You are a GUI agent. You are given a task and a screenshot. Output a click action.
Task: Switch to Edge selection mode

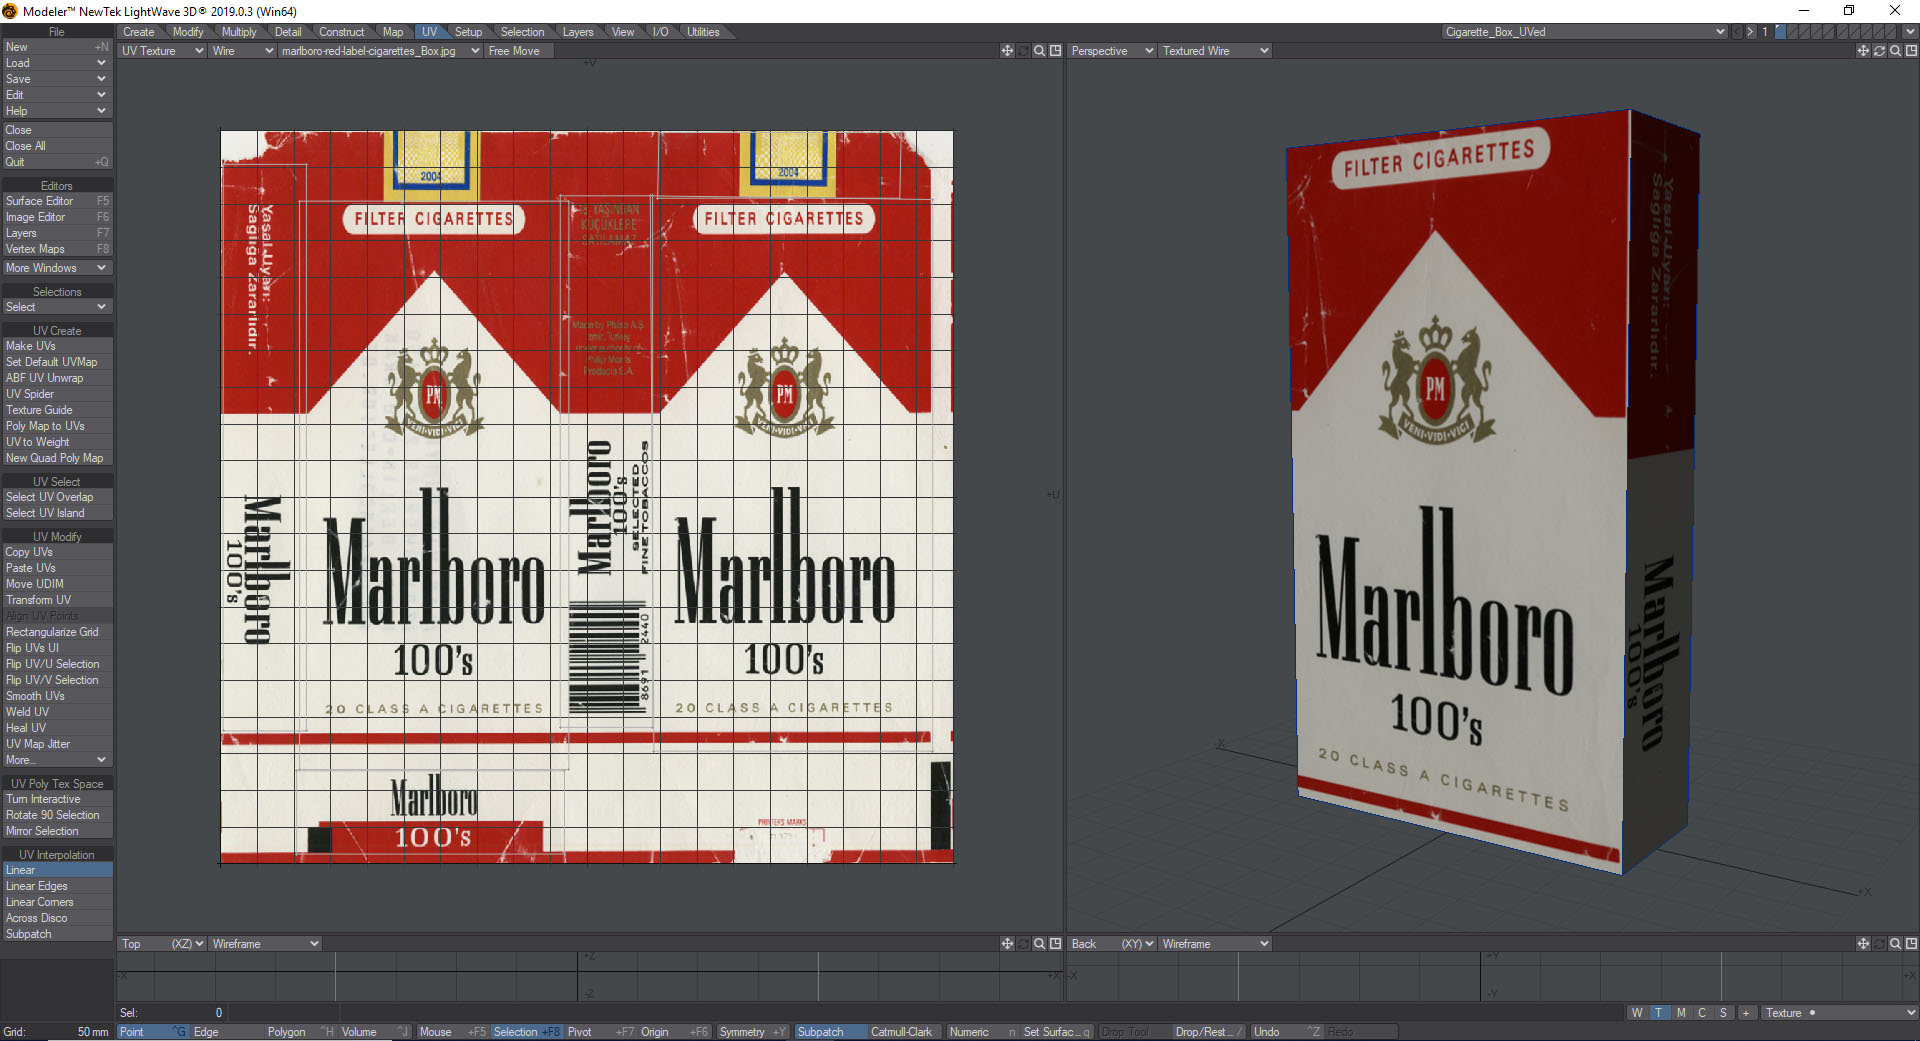(226, 1032)
